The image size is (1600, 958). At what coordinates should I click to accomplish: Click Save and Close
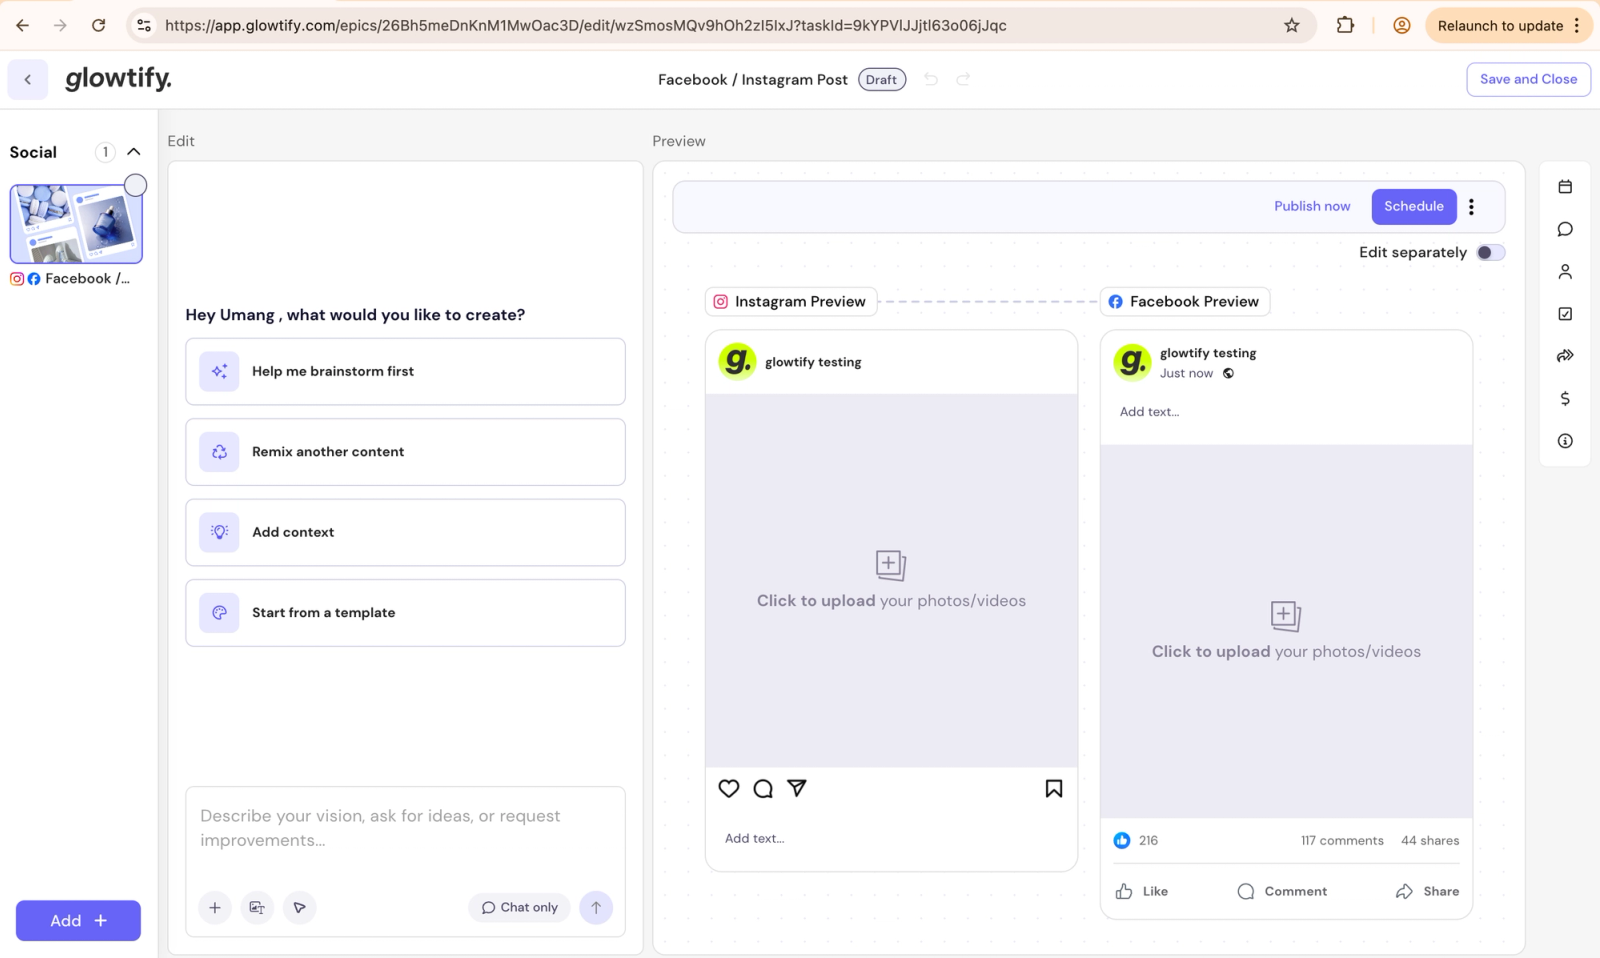[1528, 80]
